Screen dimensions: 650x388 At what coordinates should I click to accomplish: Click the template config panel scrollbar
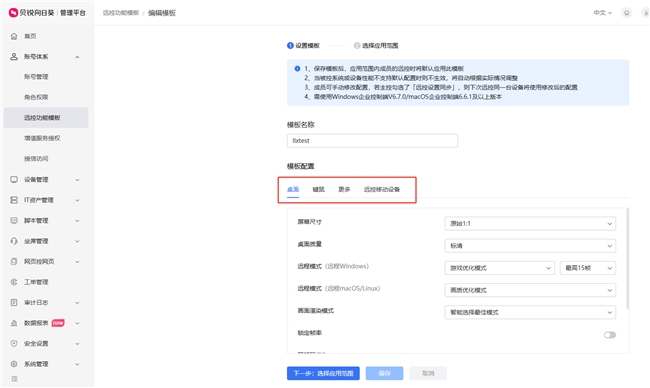[628, 259]
